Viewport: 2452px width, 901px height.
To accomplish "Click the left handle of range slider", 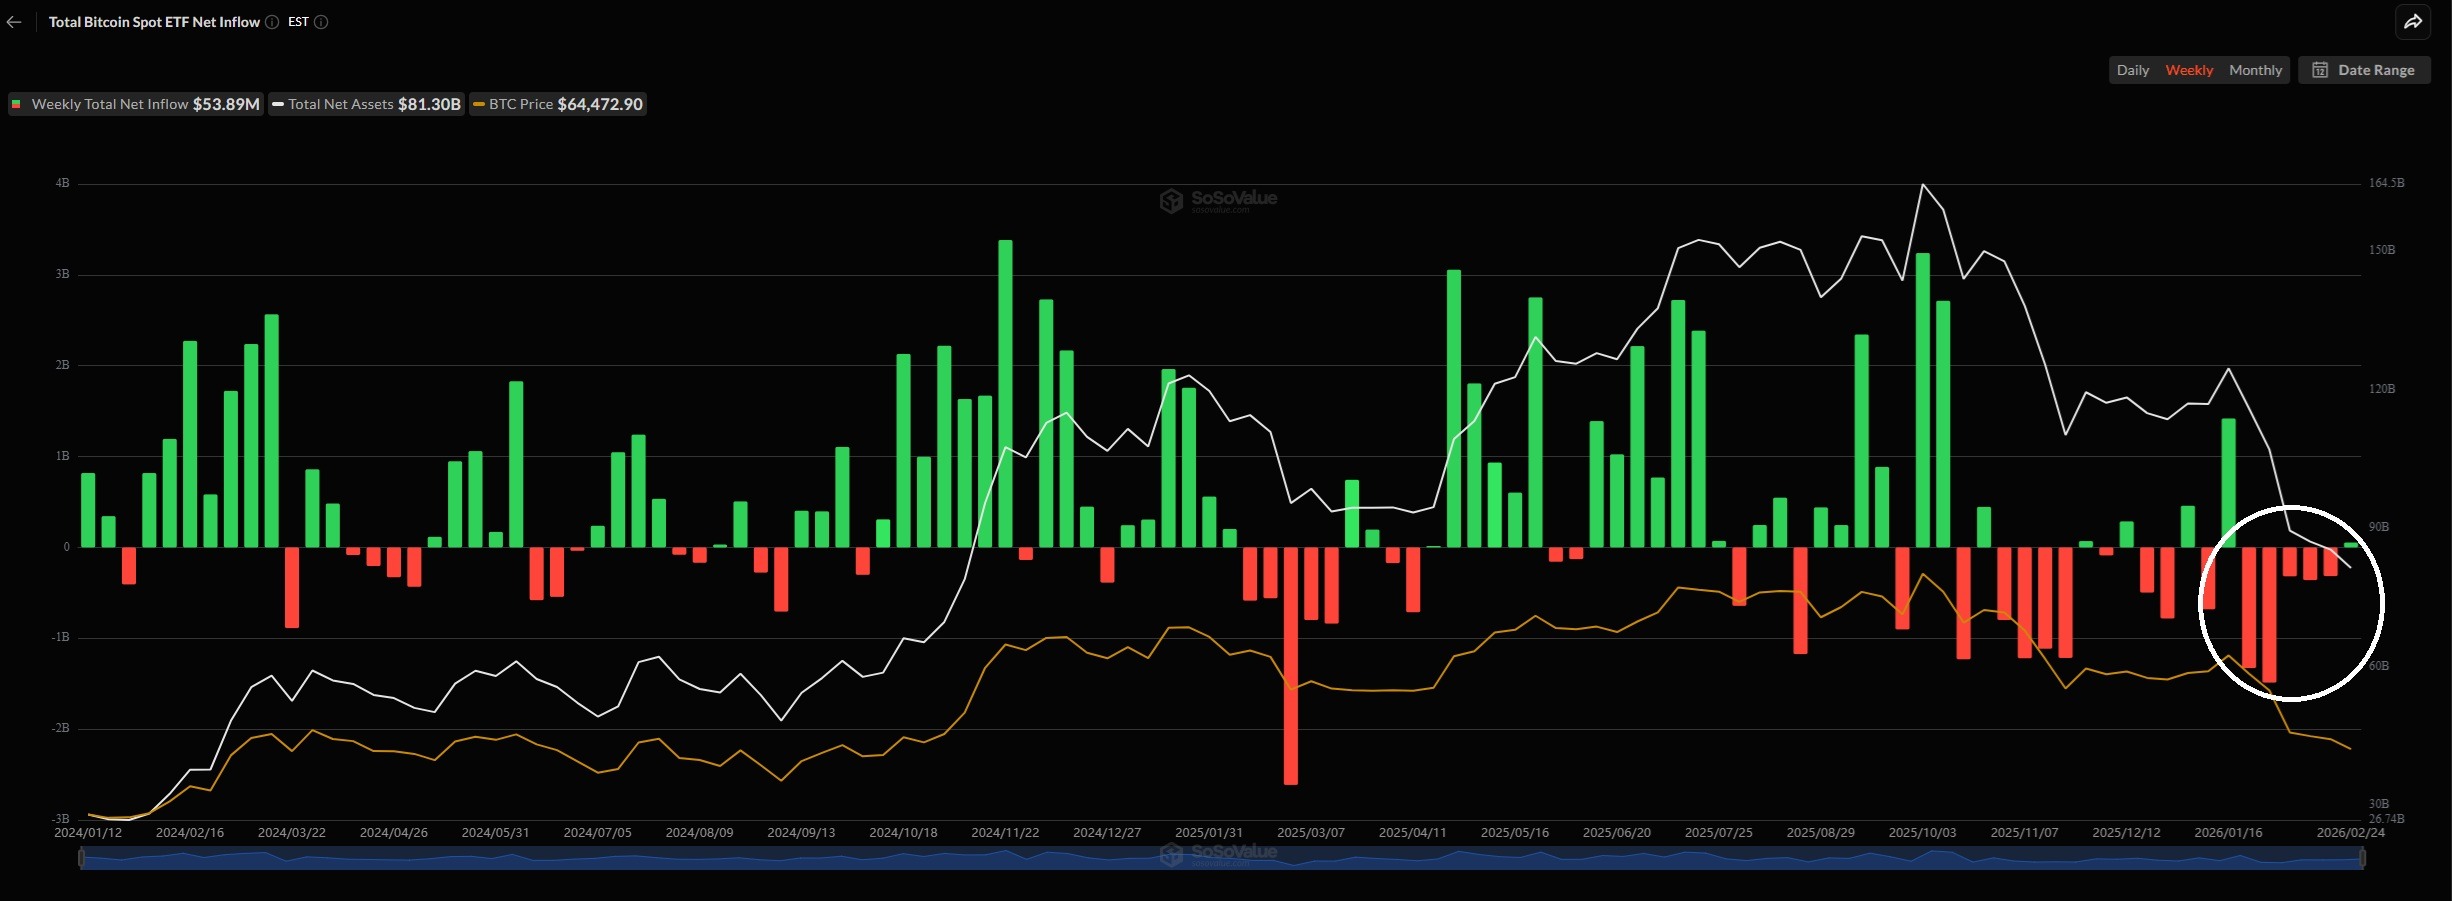I will coord(82,857).
